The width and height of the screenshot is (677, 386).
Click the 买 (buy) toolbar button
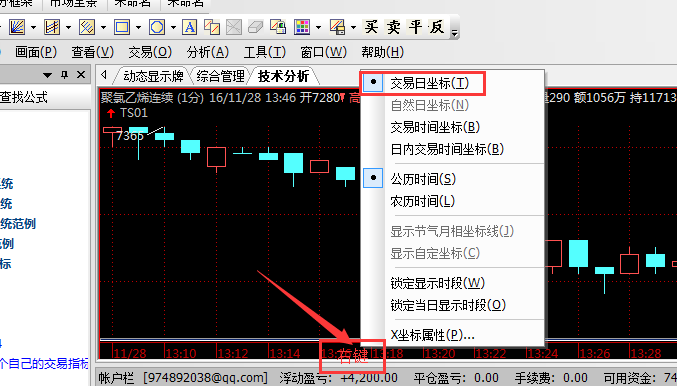(371, 27)
